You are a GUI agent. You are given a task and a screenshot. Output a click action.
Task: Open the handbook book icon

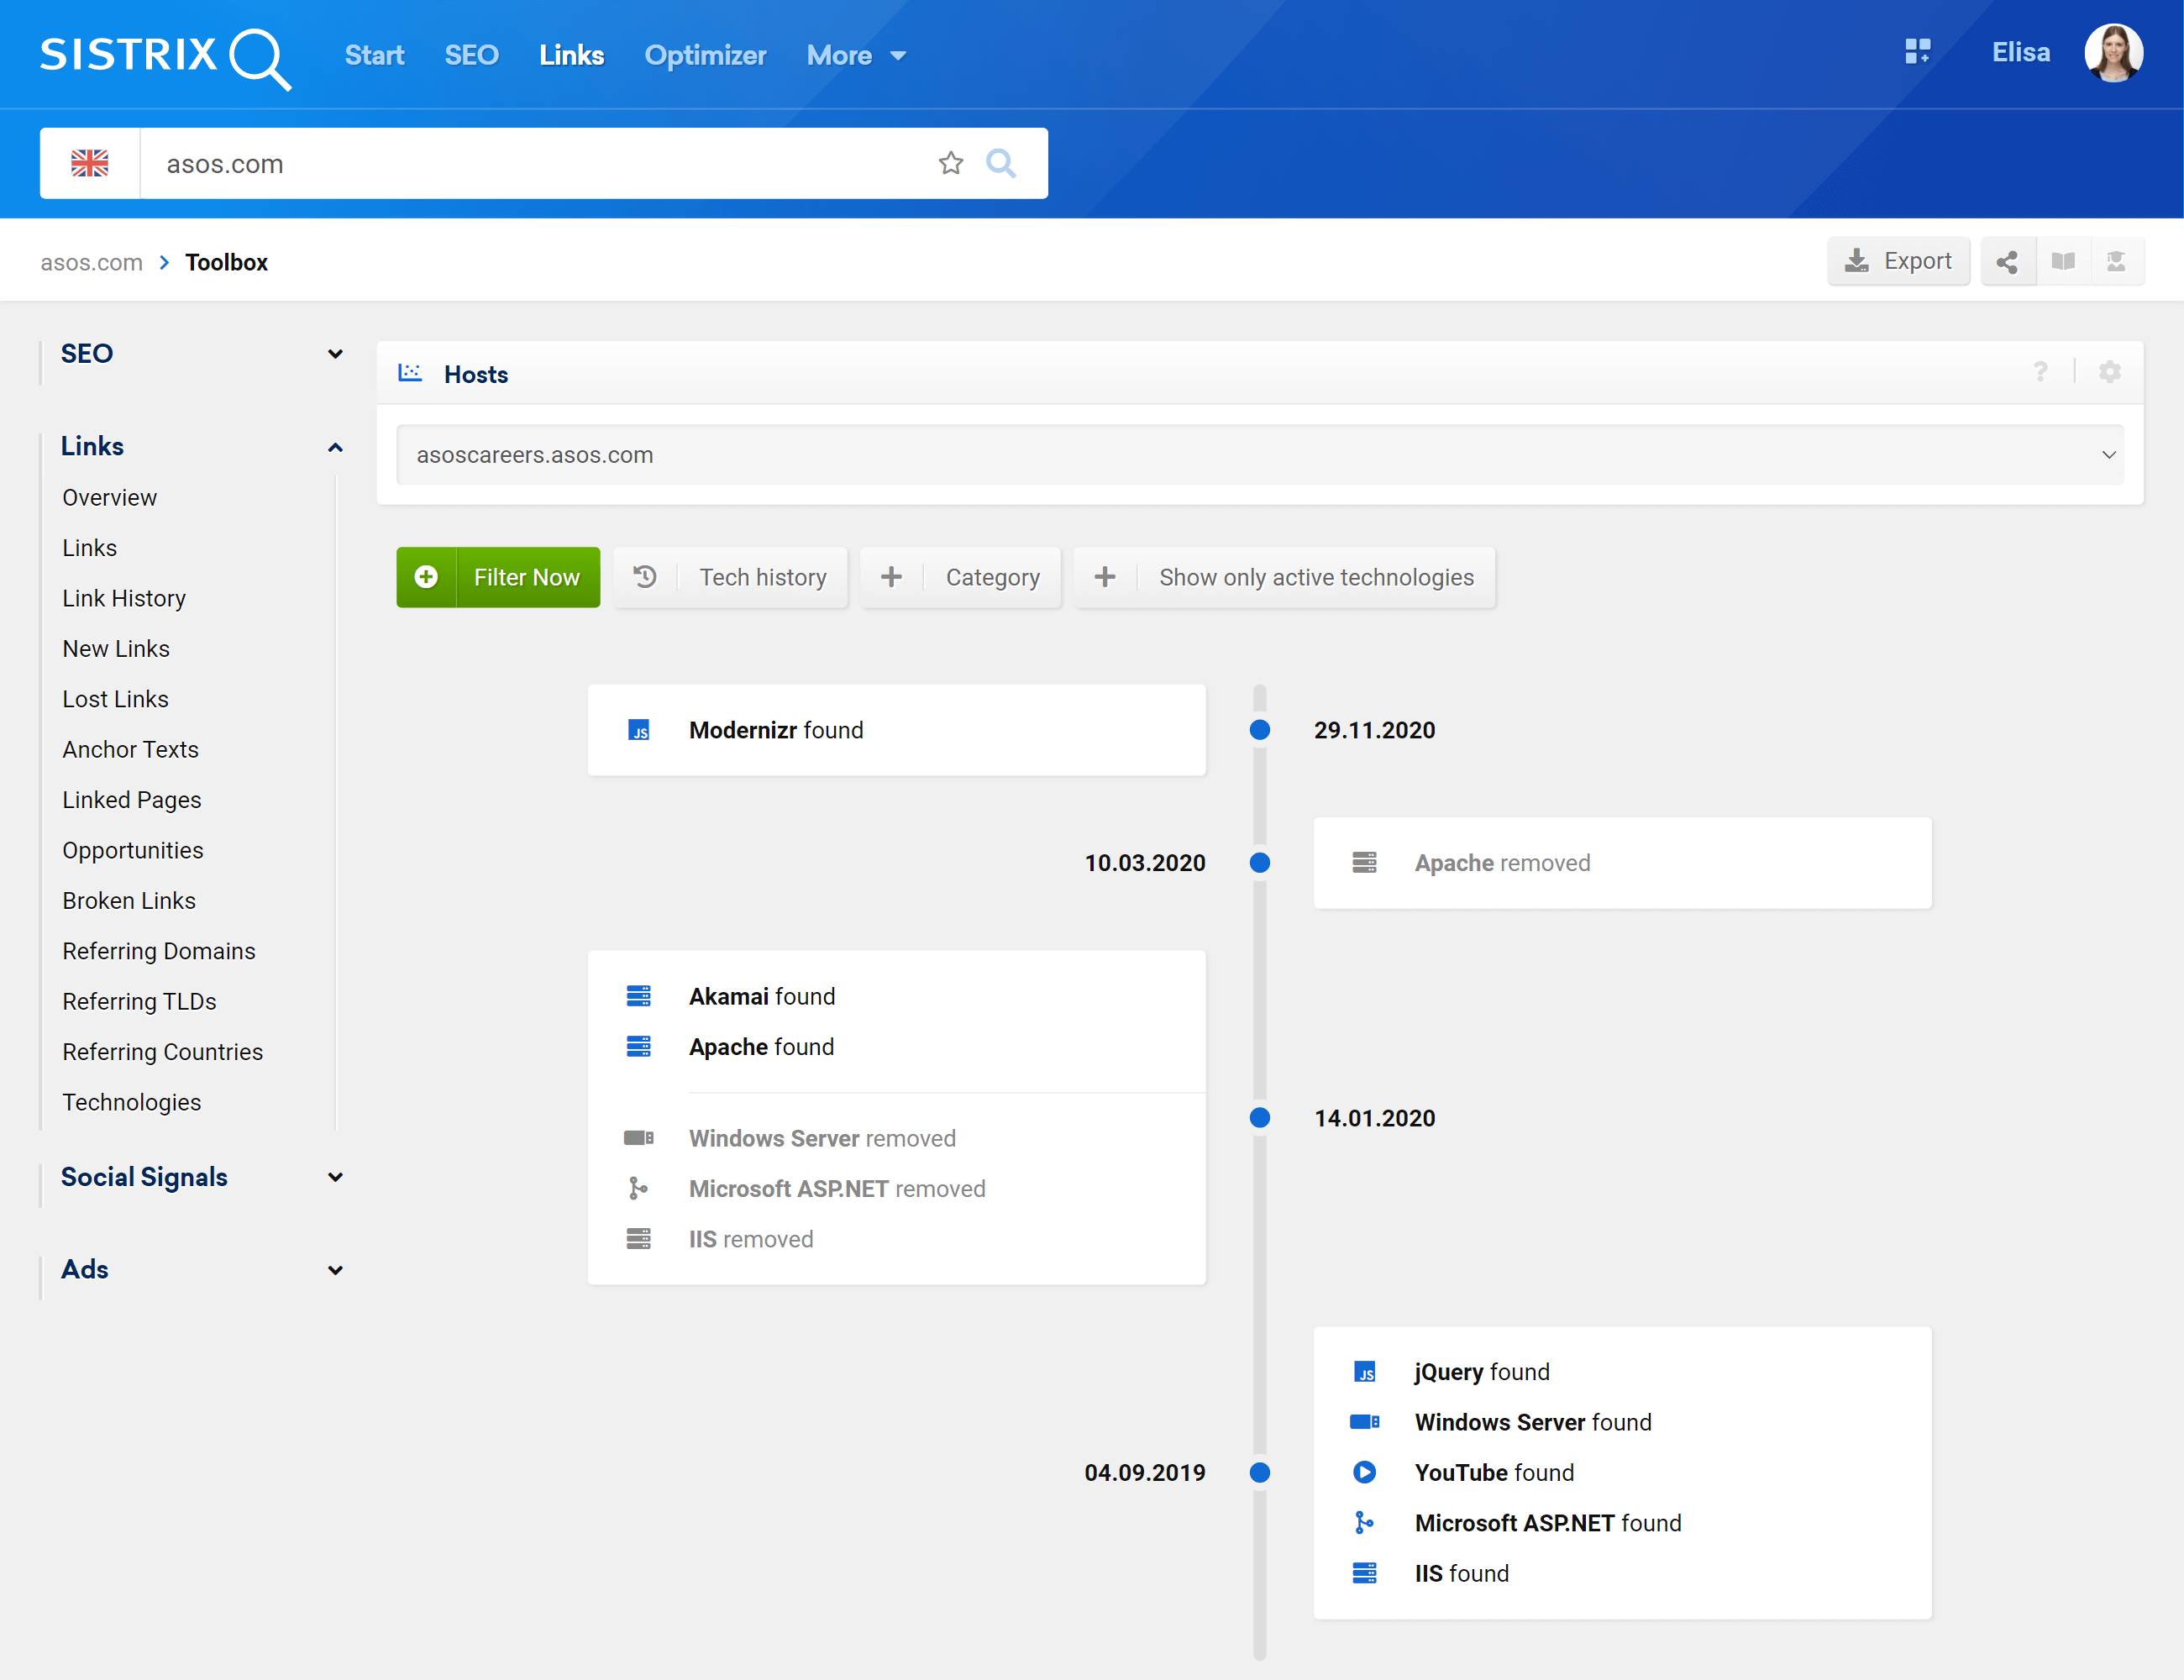(2063, 262)
